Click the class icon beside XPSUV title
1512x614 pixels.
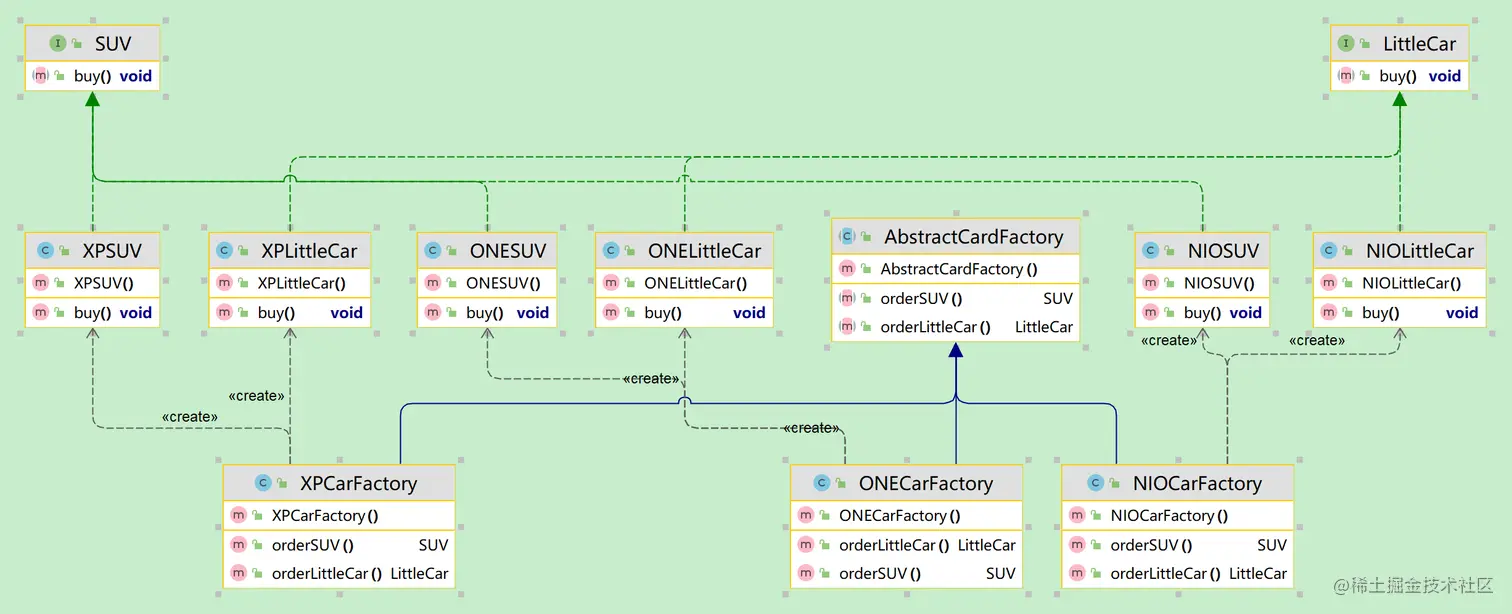tap(45, 251)
